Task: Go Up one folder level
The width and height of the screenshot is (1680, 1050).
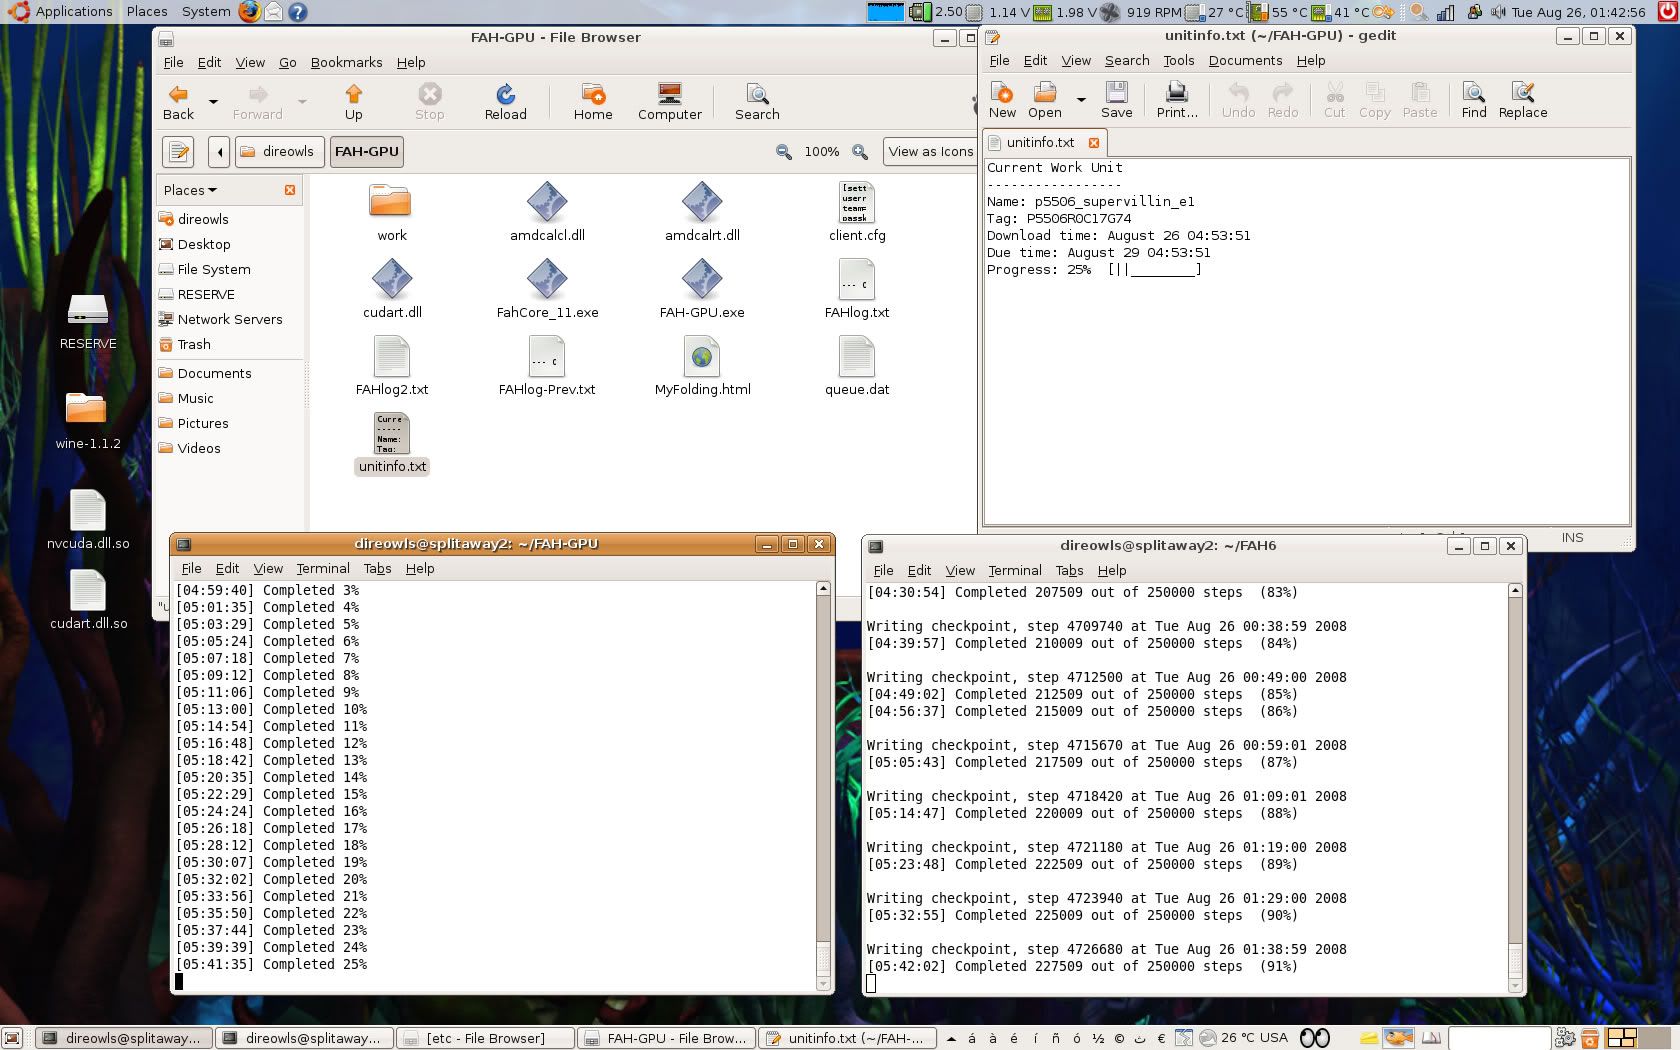Action: pos(353,102)
